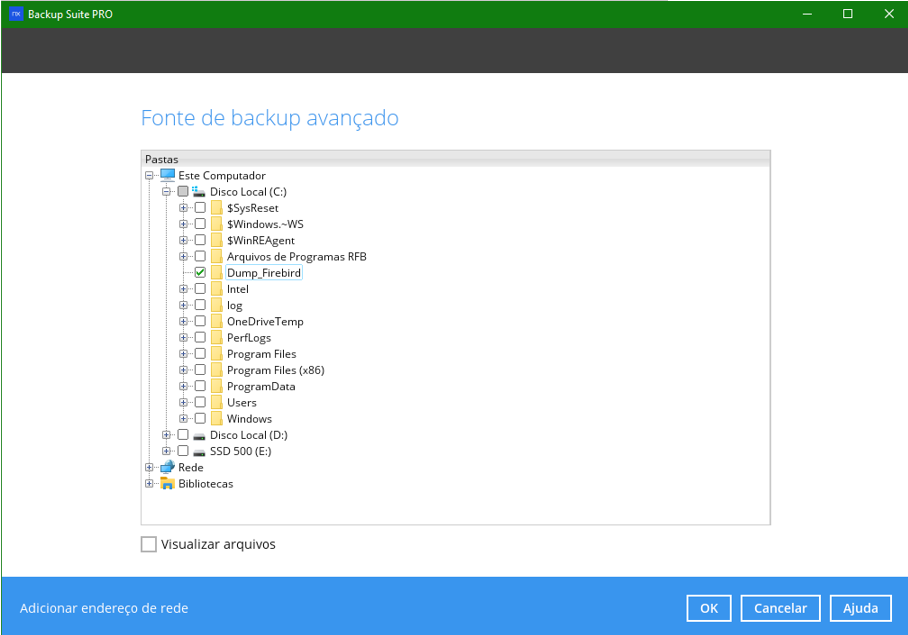Expand the Windows folder node
This screenshot has width=908, height=635.
point(183,419)
